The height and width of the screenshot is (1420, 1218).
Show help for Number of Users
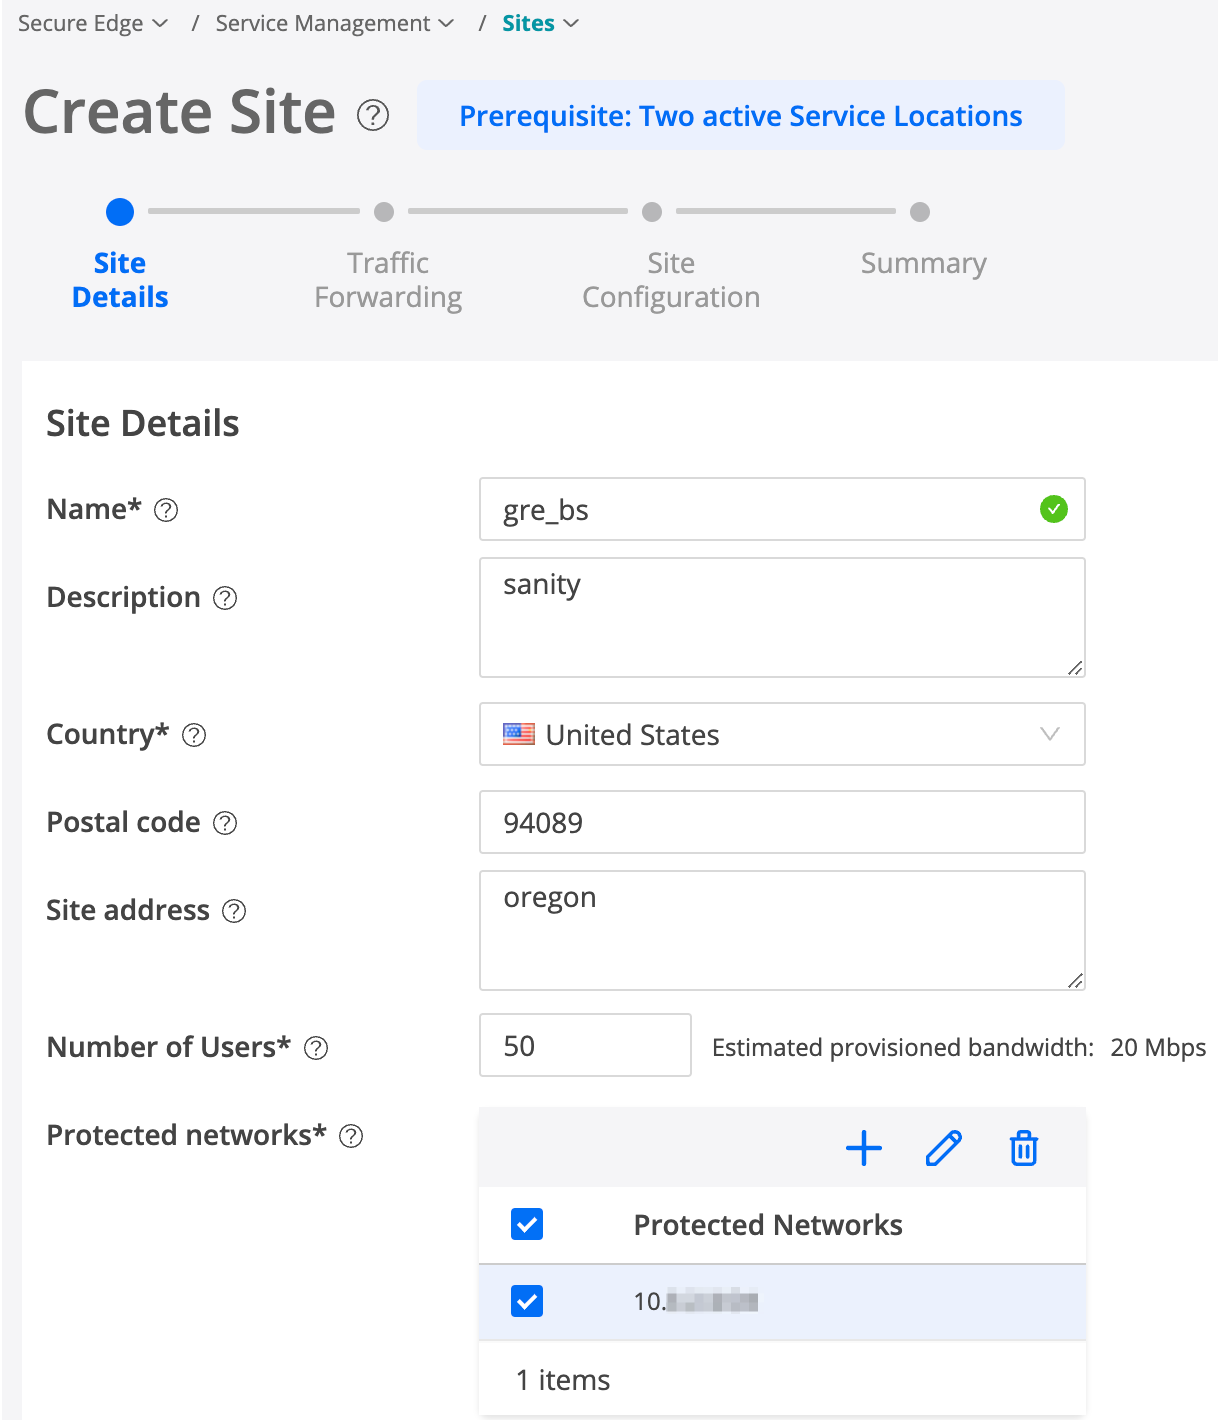(316, 1048)
